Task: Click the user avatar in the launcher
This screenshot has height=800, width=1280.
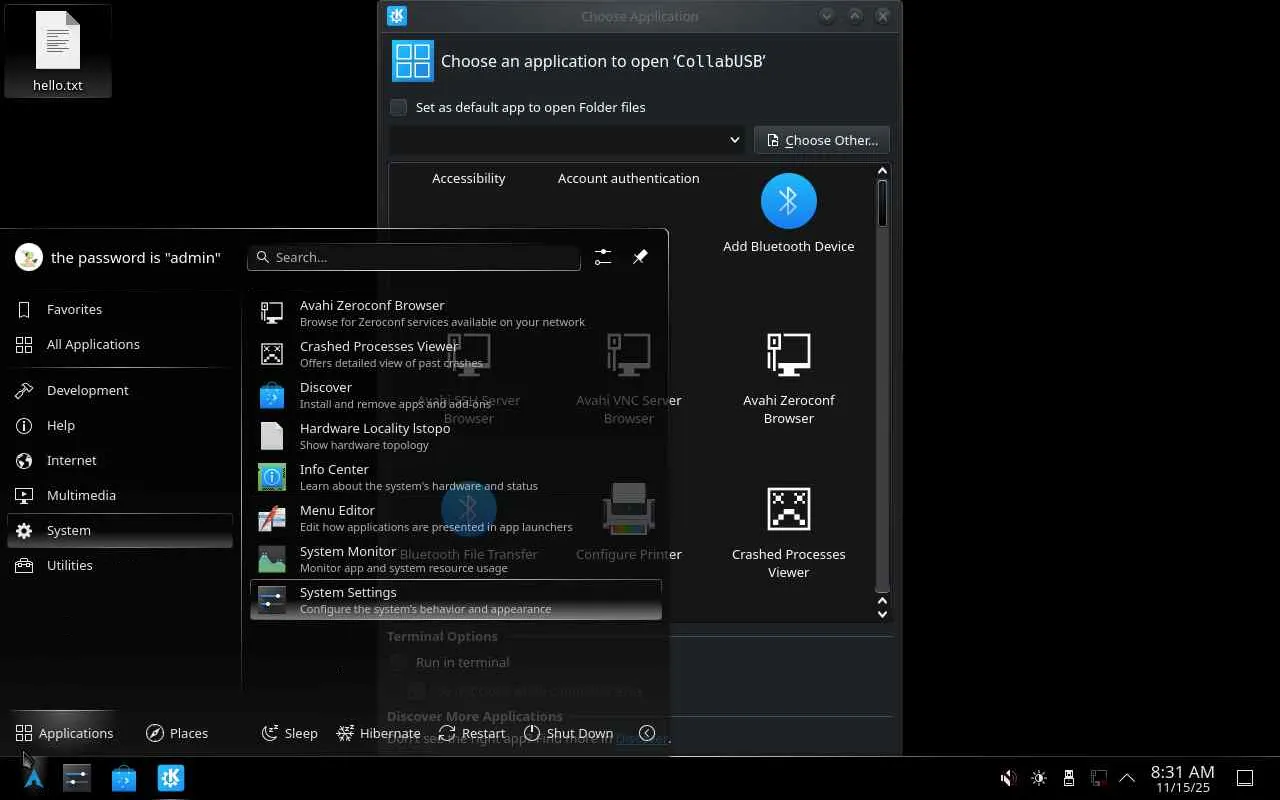Action: click(29, 257)
